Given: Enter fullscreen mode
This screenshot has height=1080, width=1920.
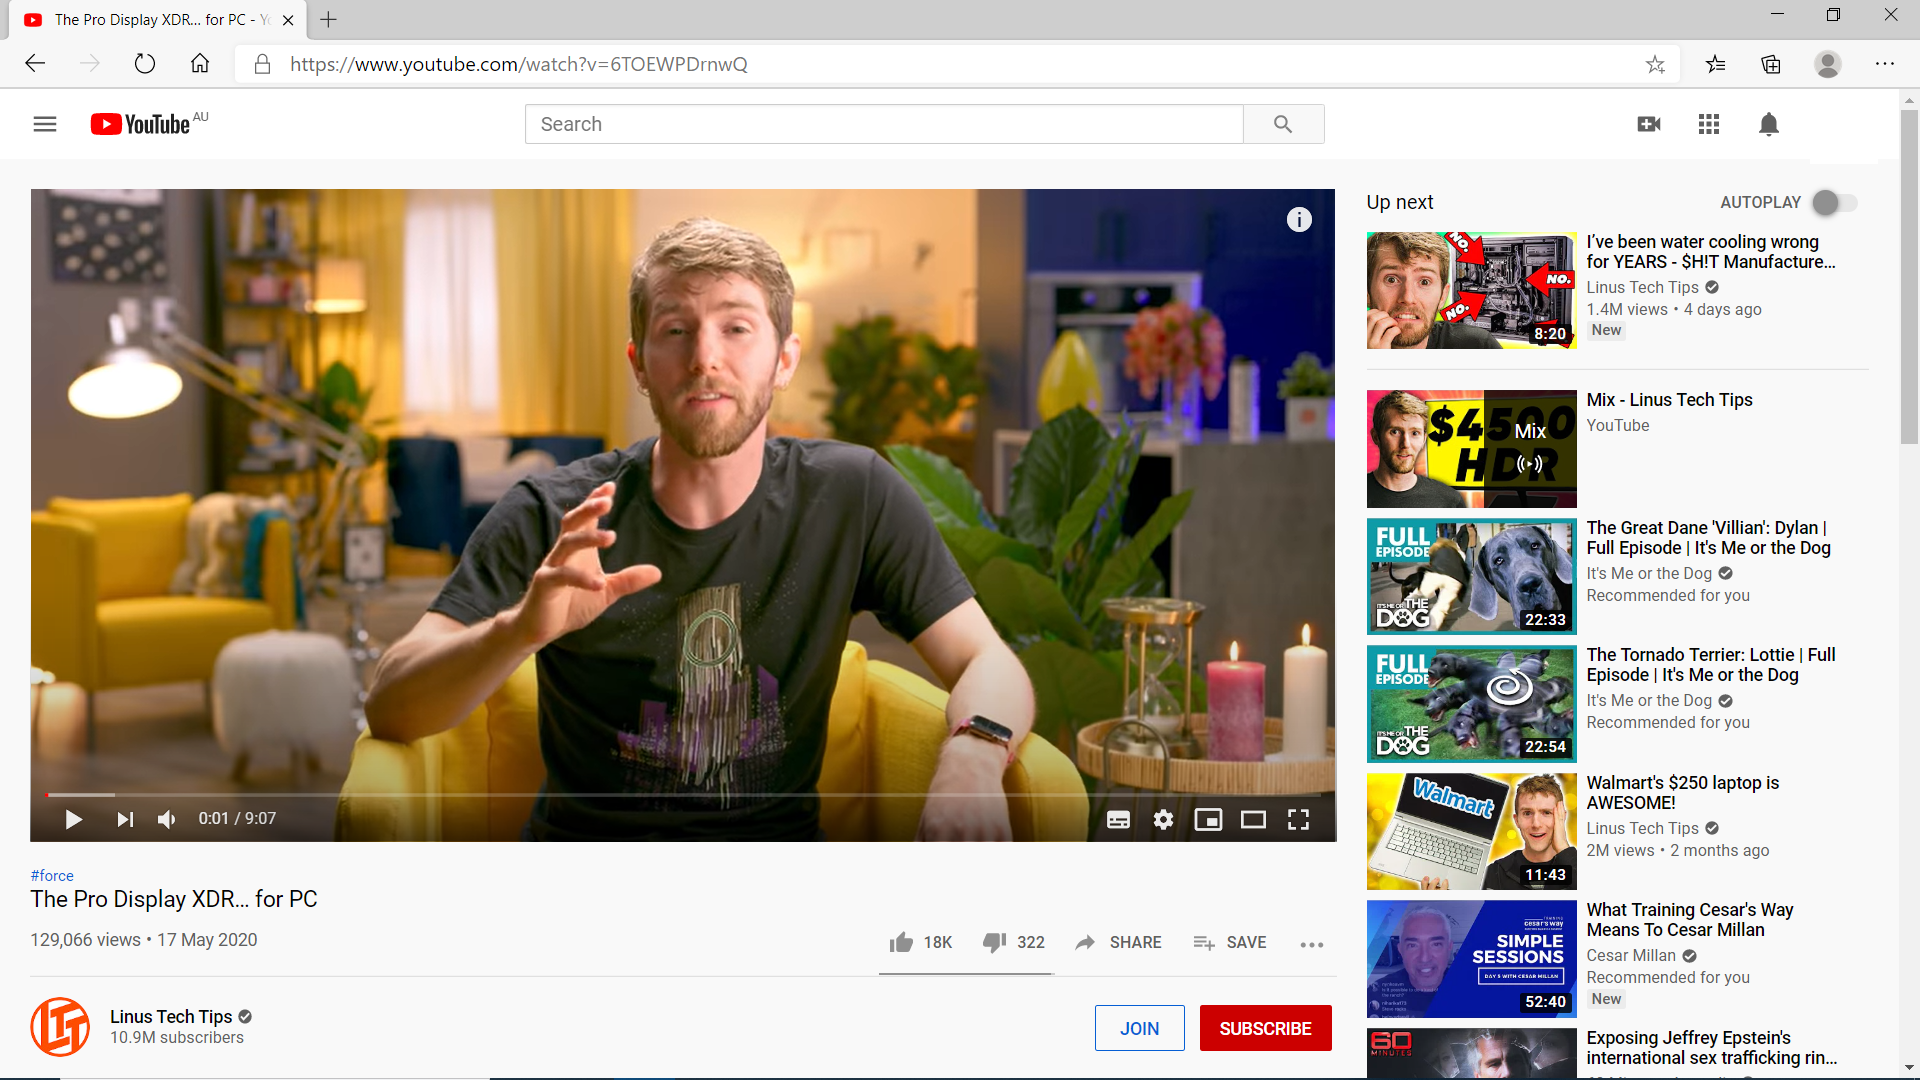Looking at the screenshot, I should [x=1298, y=820].
